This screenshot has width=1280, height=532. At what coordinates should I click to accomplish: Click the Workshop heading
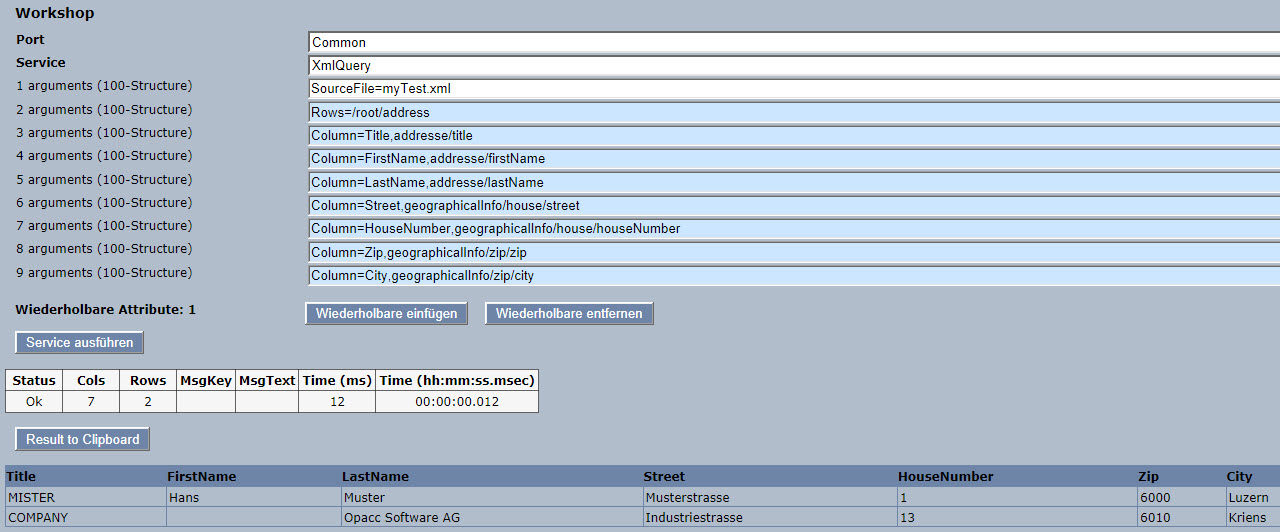pyautogui.click(x=55, y=13)
